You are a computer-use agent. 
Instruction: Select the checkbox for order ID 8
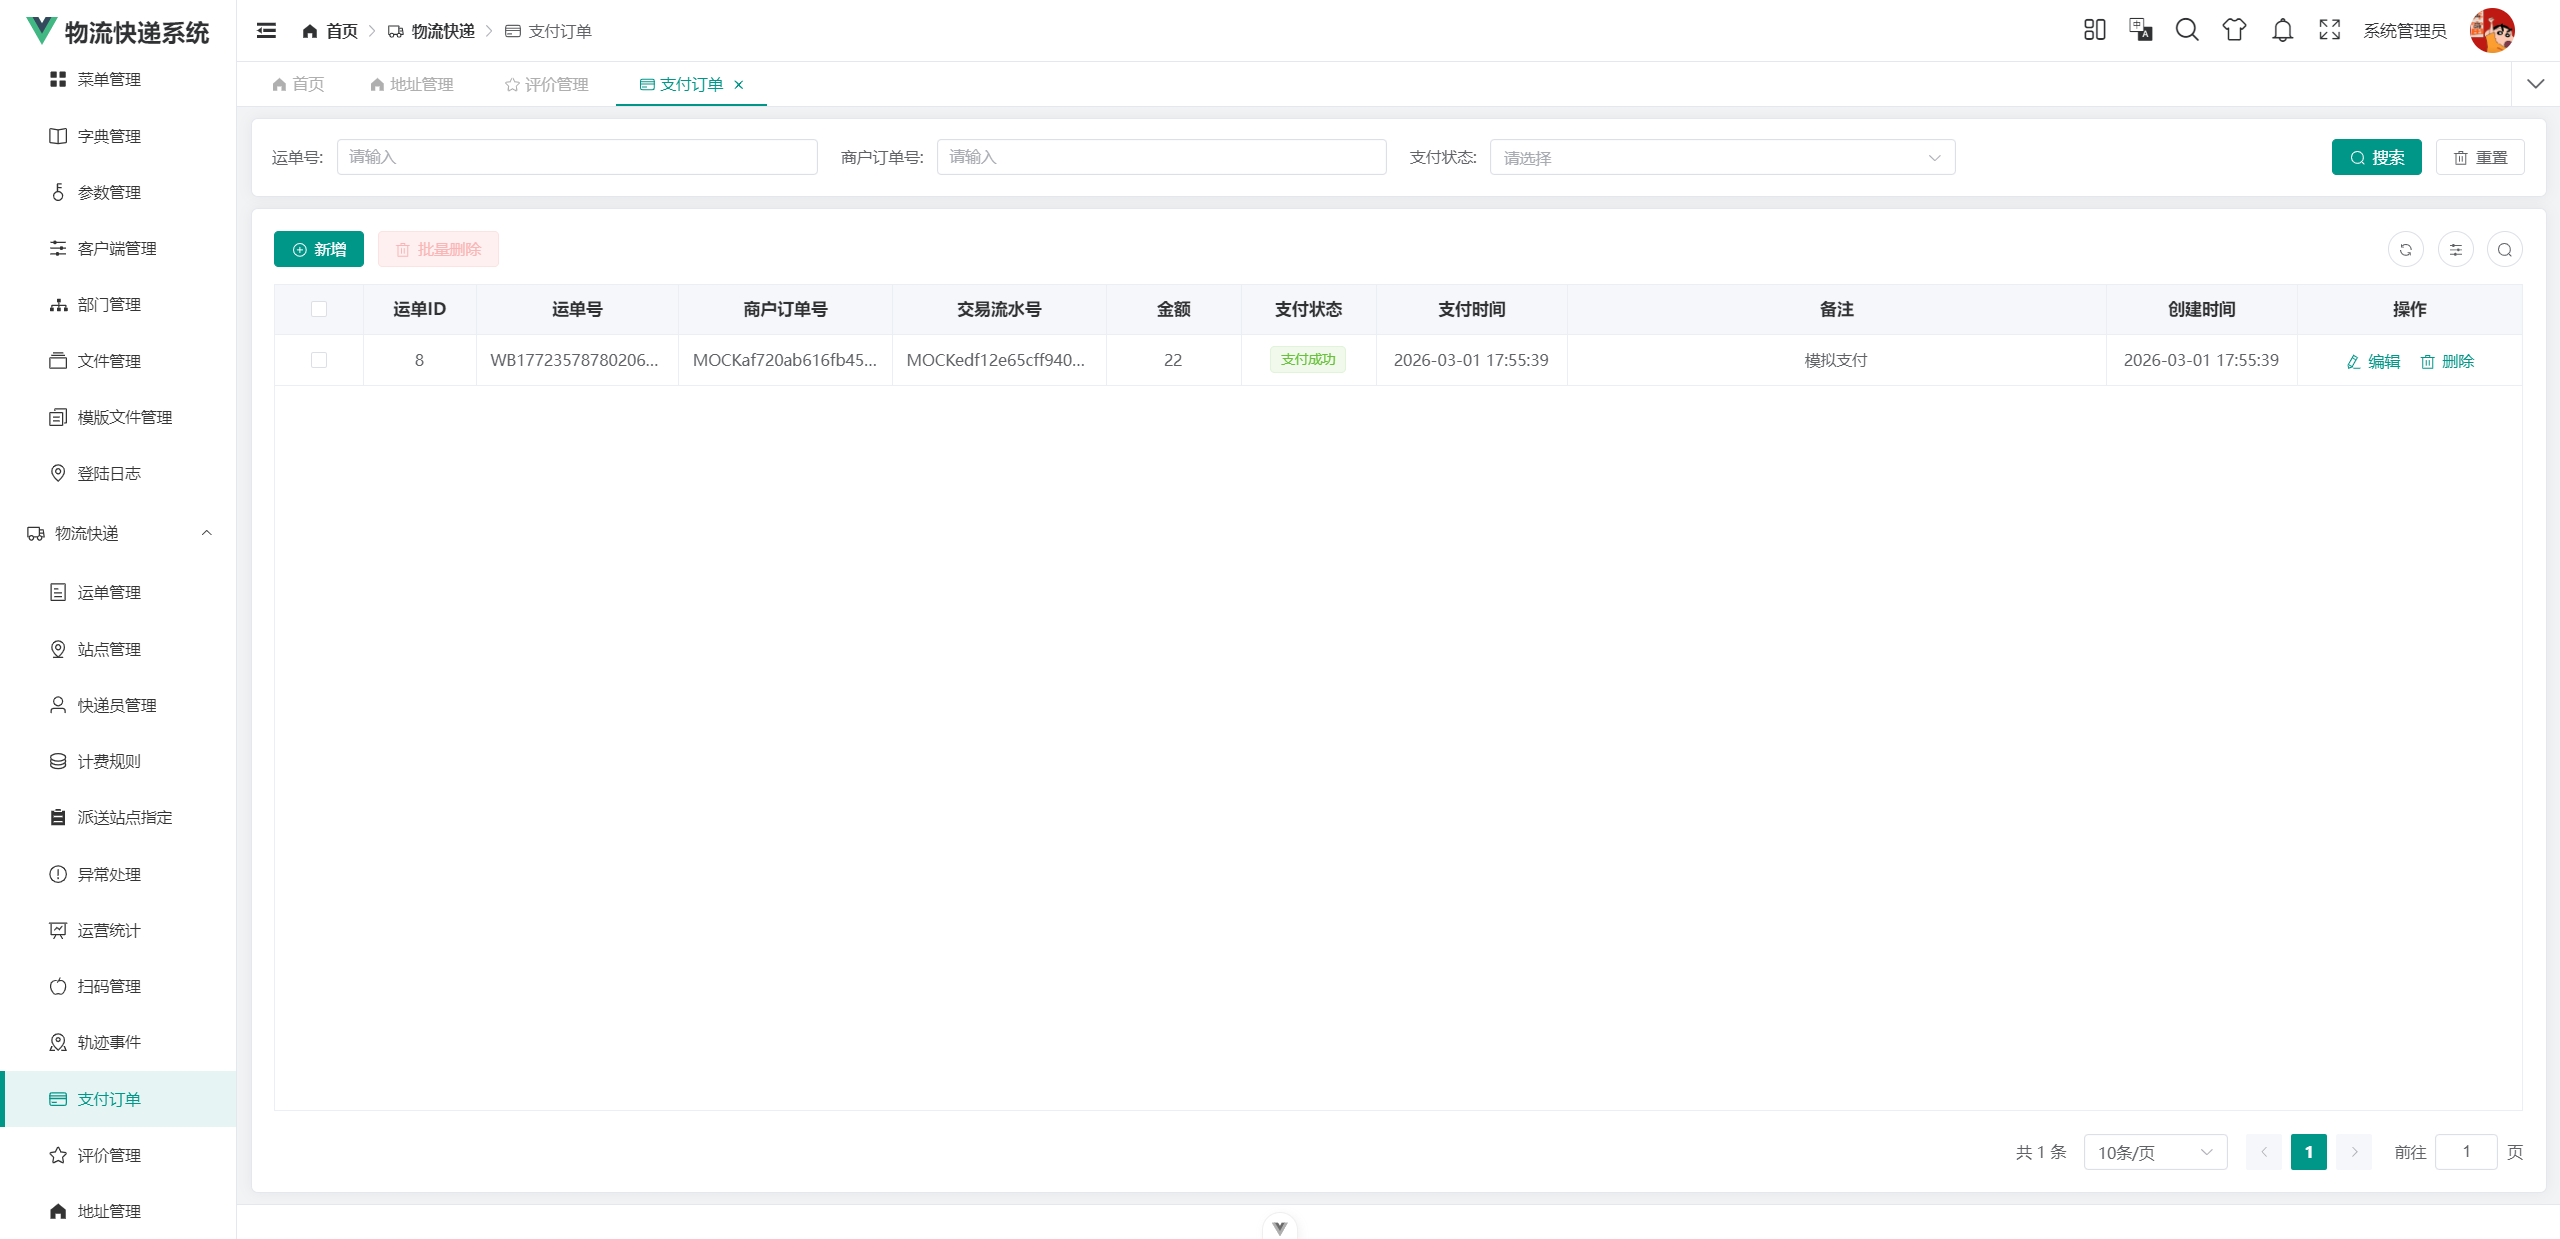[319, 360]
